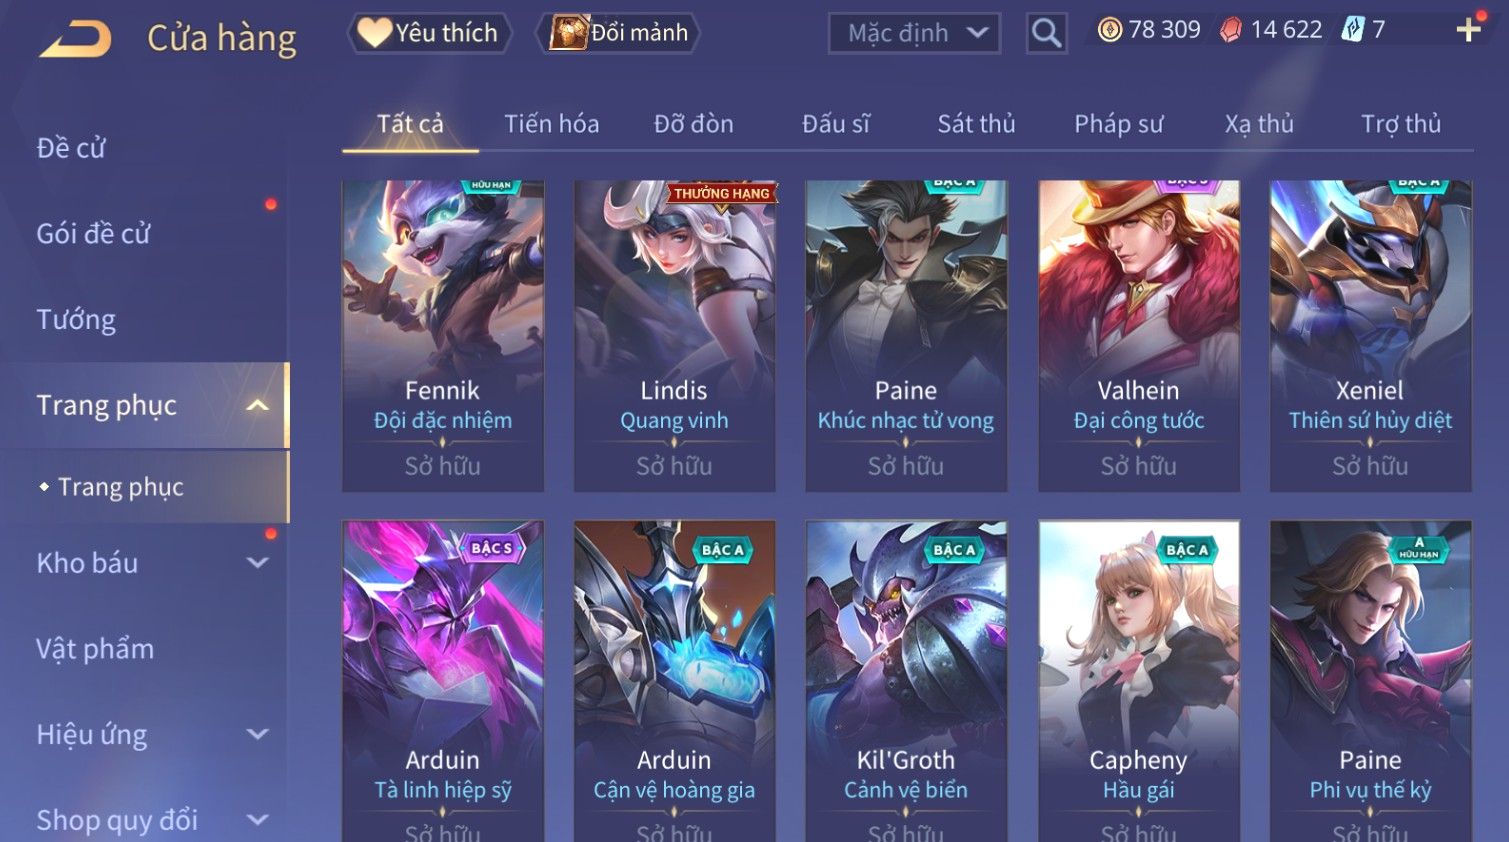This screenshot has height=842, width=1509.
Task: Select the Fennik Đội đặc nhiệm skin
Action: [443, 336]
